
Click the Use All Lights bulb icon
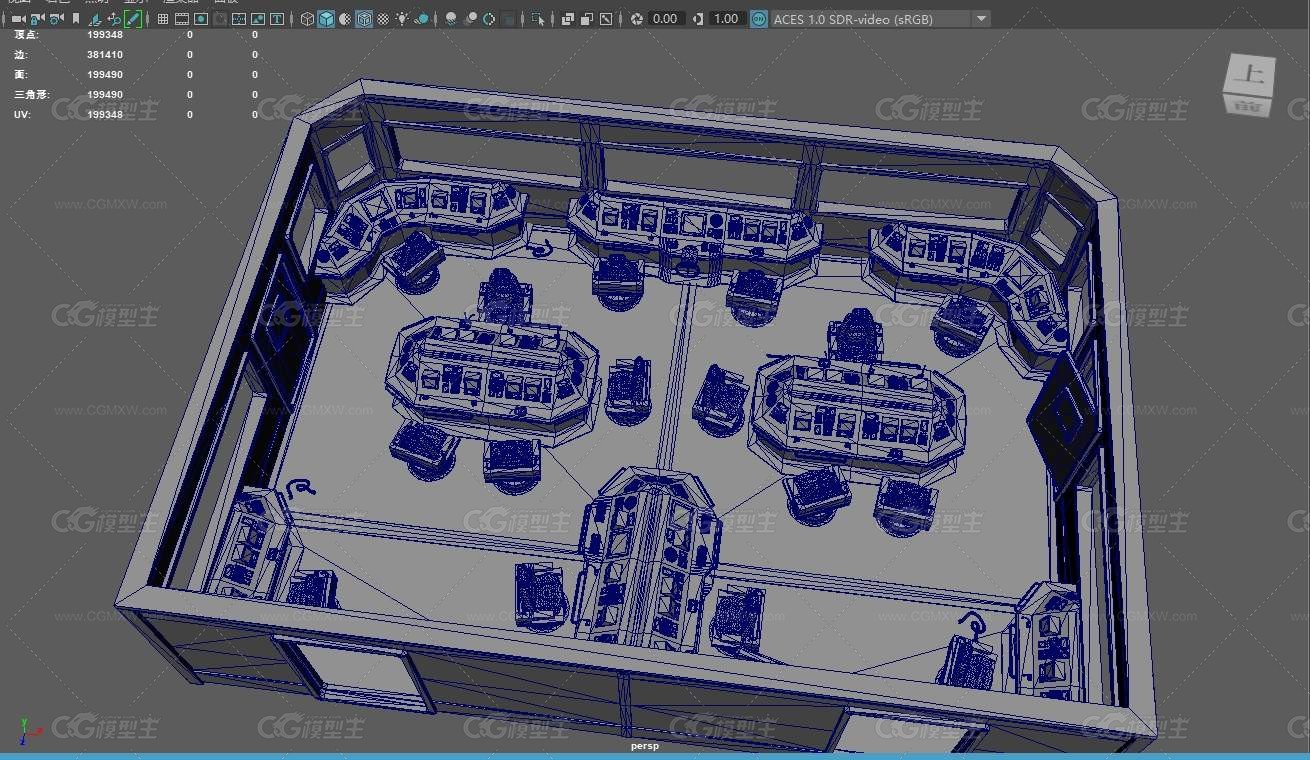(402, 19)
